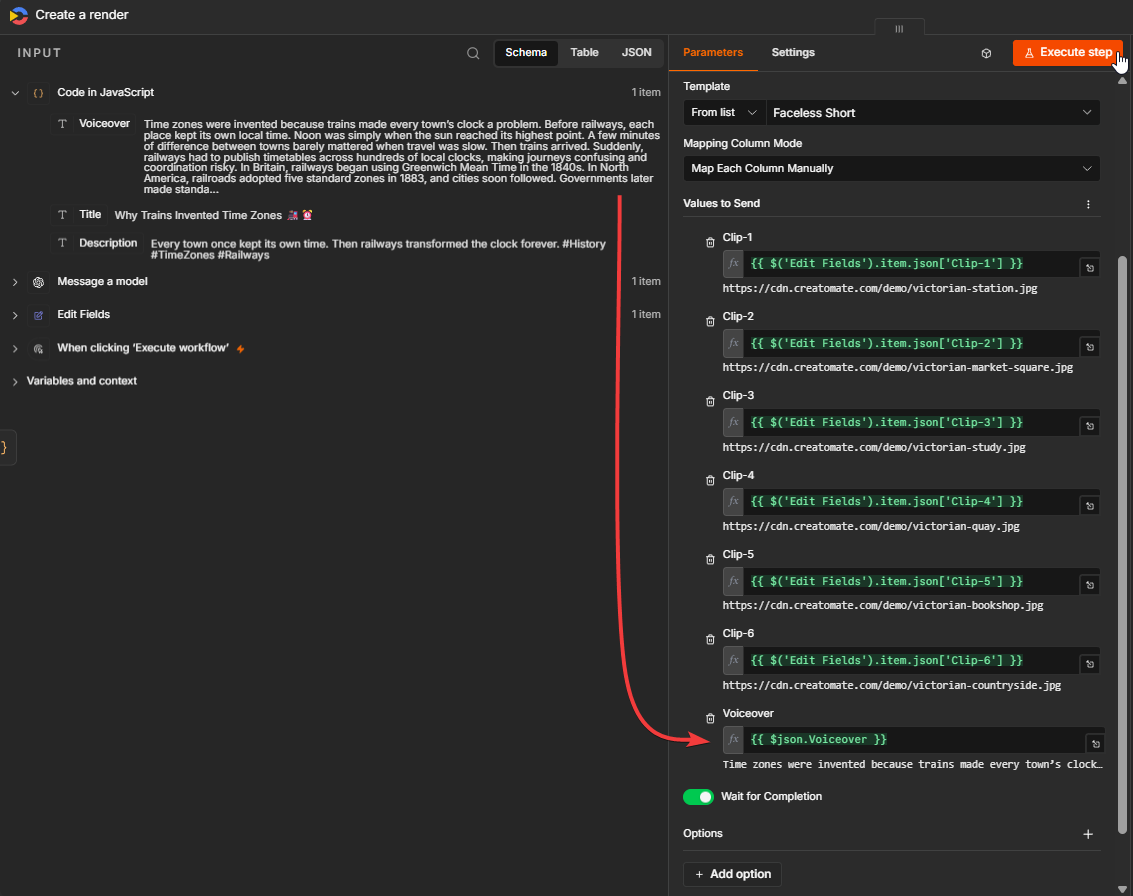Reset the Clip-1 expression value

1090,268
